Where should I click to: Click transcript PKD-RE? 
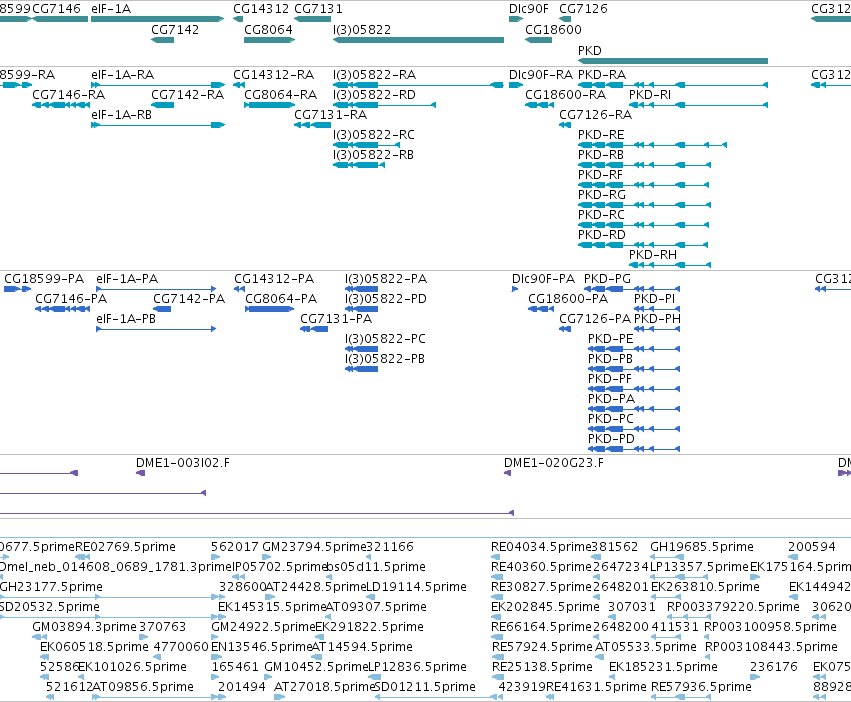click(x=601, y=135)
